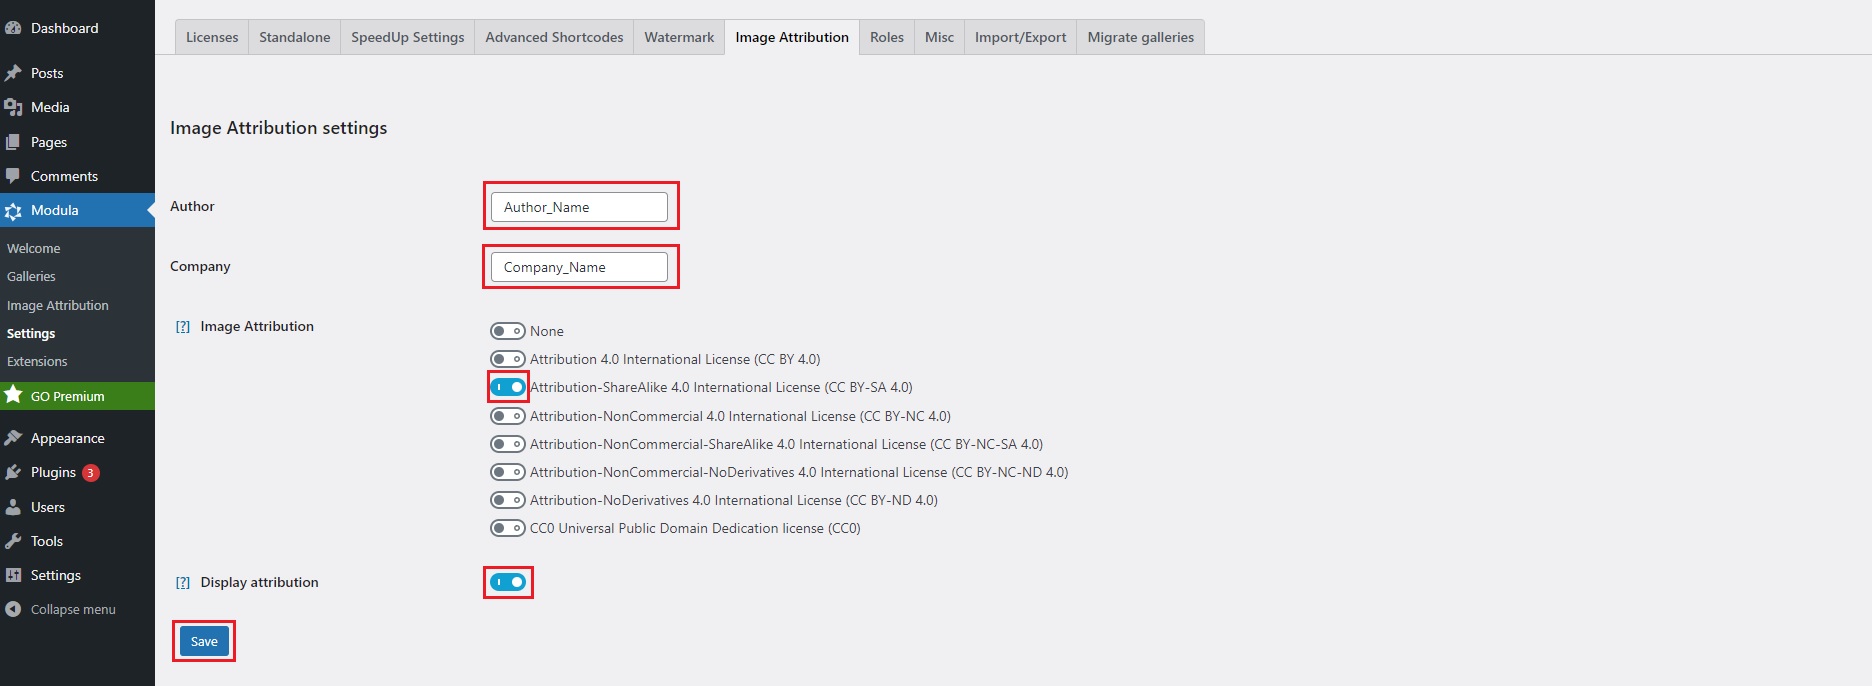Toggle the None attribution option

507,331
